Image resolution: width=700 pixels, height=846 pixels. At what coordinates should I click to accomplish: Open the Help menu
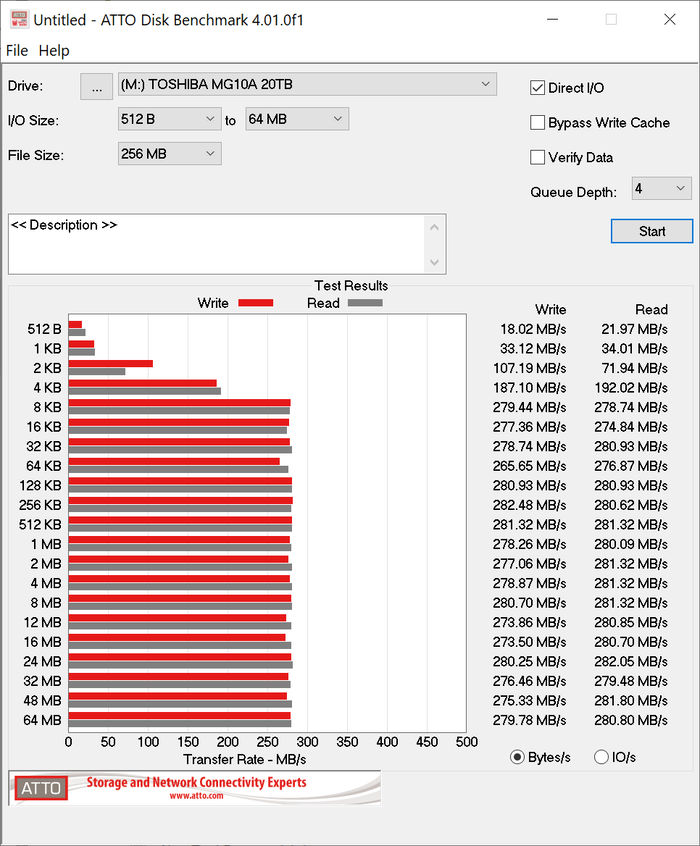[54, 51]
